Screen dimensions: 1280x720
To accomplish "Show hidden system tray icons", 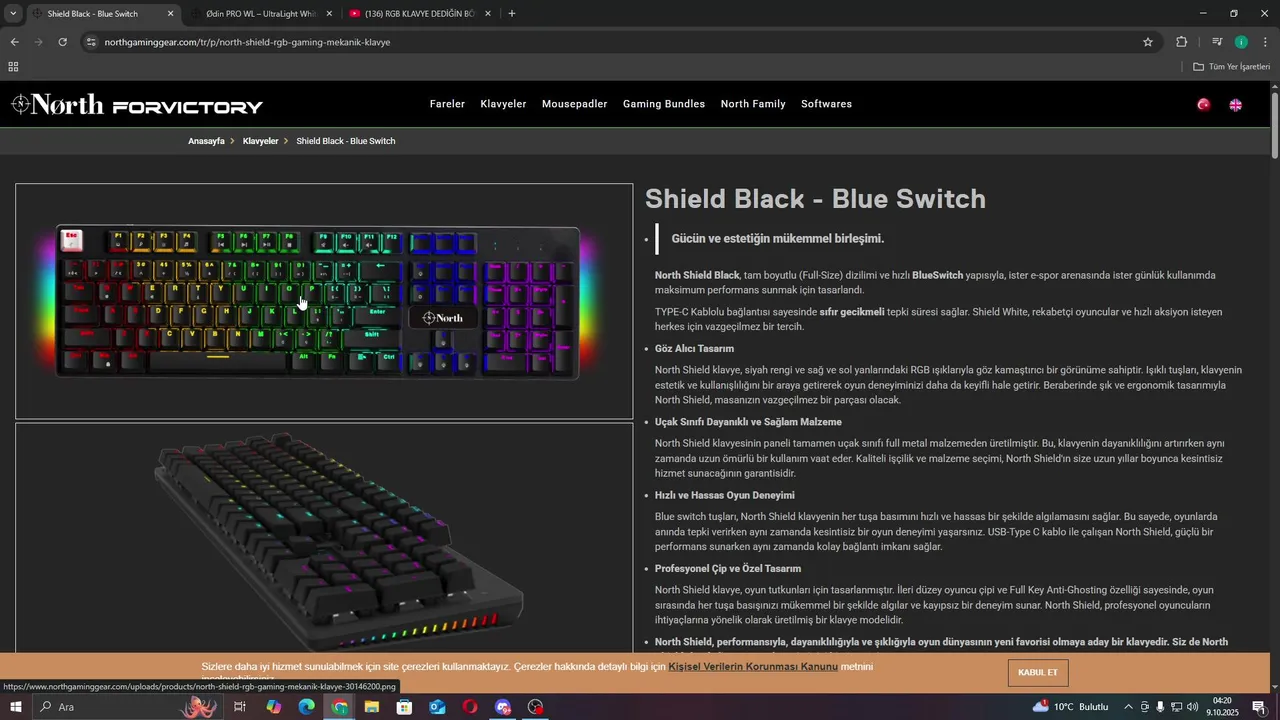I will coord(1129,707).
